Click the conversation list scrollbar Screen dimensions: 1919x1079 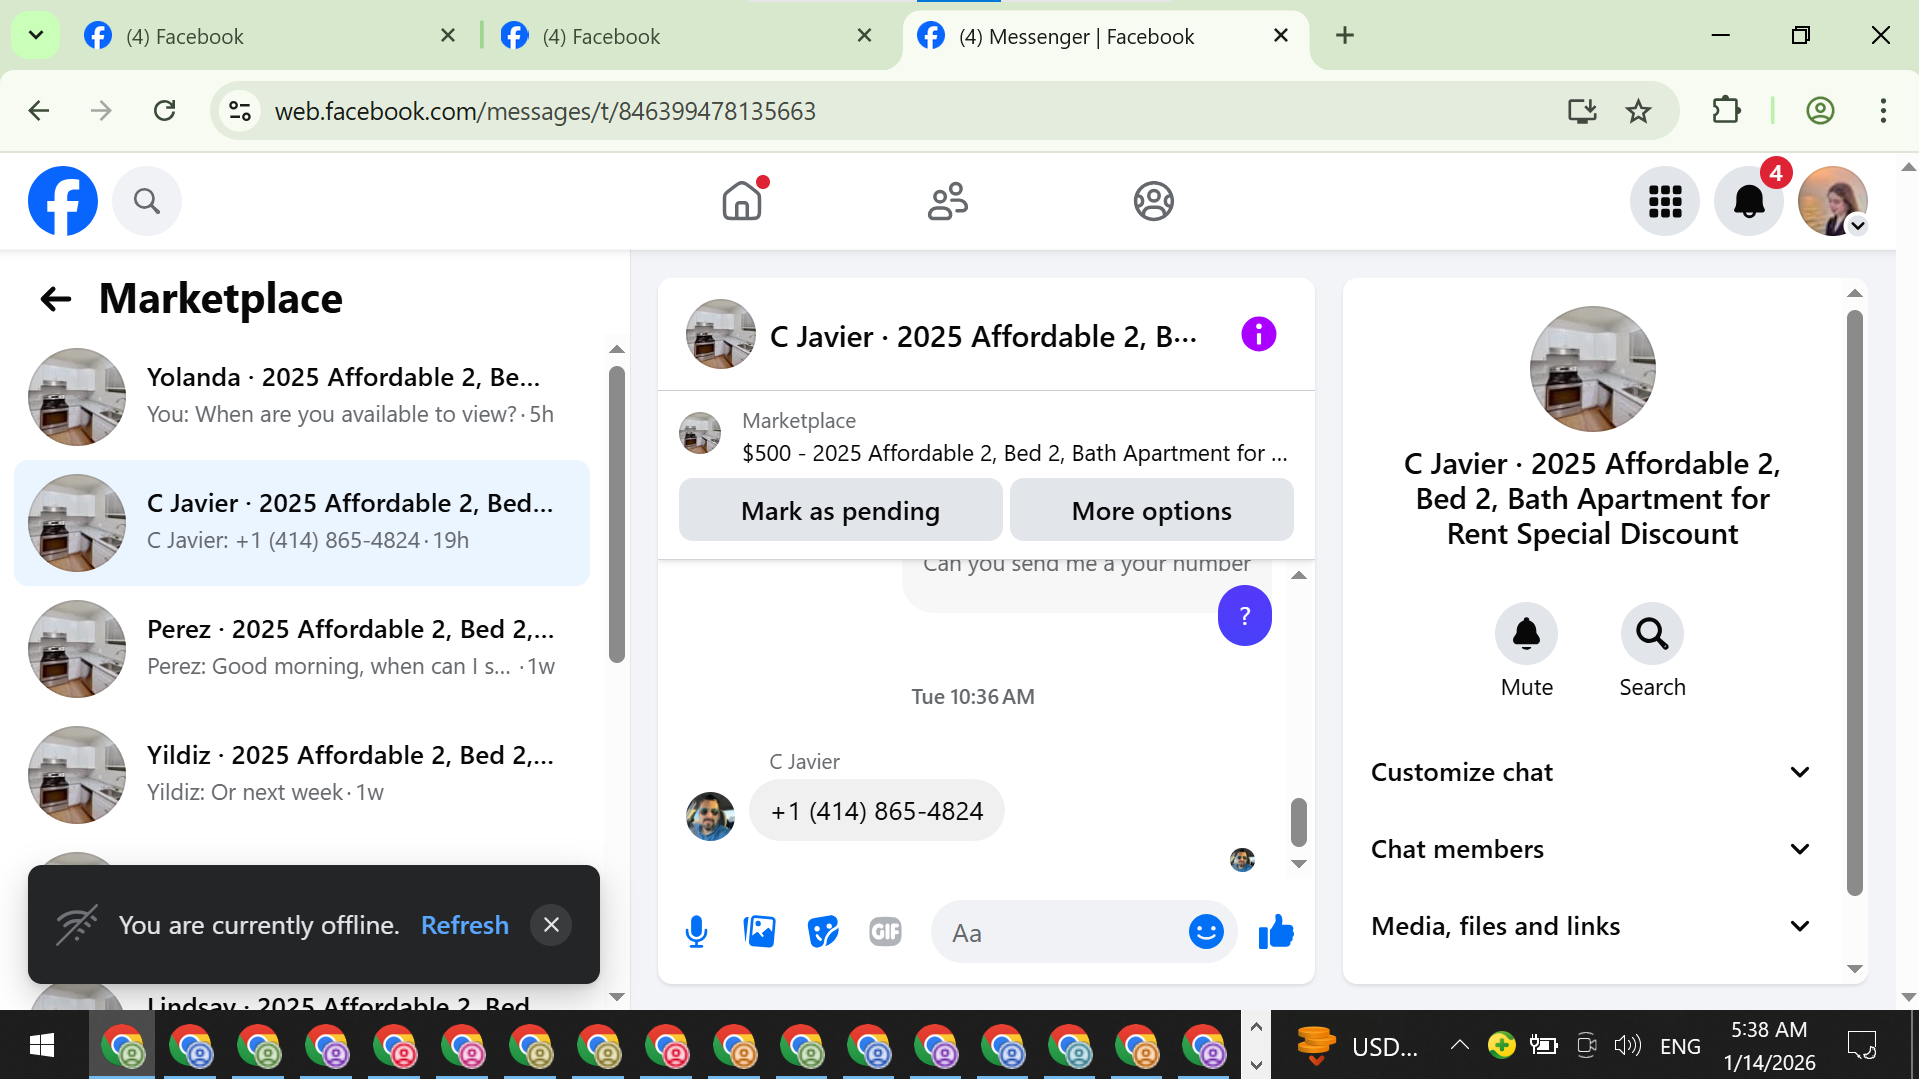tap(617, 515)
